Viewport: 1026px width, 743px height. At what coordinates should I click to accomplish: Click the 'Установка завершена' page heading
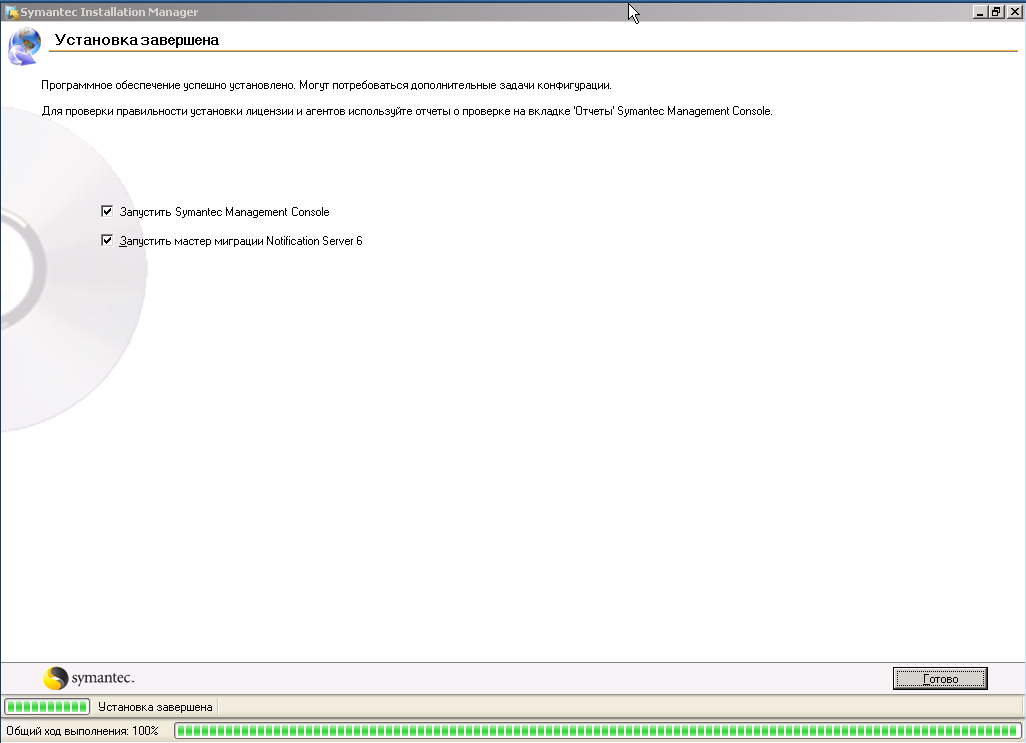click(x=136, y=40)
